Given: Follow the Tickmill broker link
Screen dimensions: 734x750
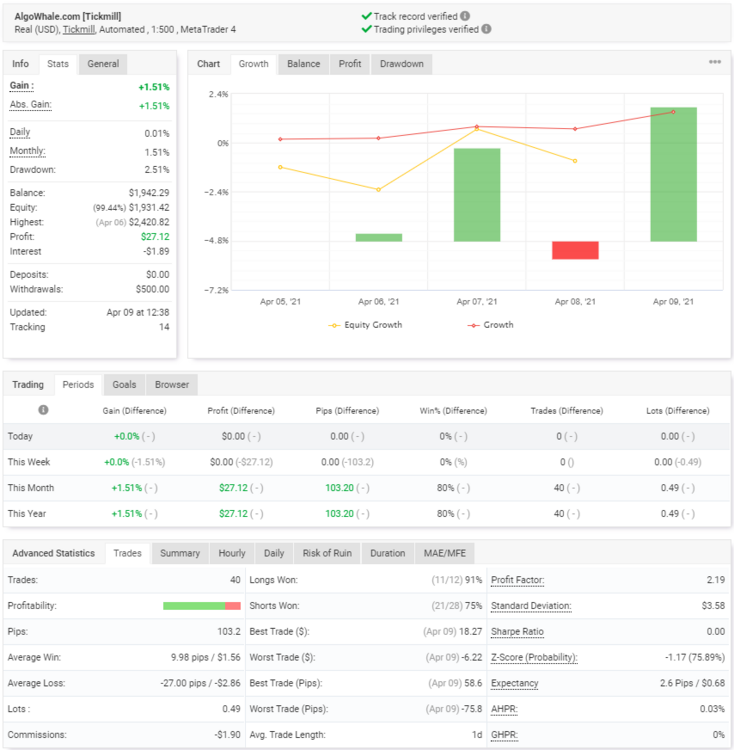Looking at the screenshot, I should [79, 30].
